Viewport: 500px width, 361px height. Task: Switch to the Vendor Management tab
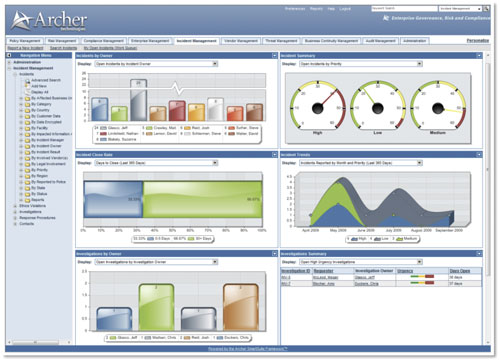[241, 41]
